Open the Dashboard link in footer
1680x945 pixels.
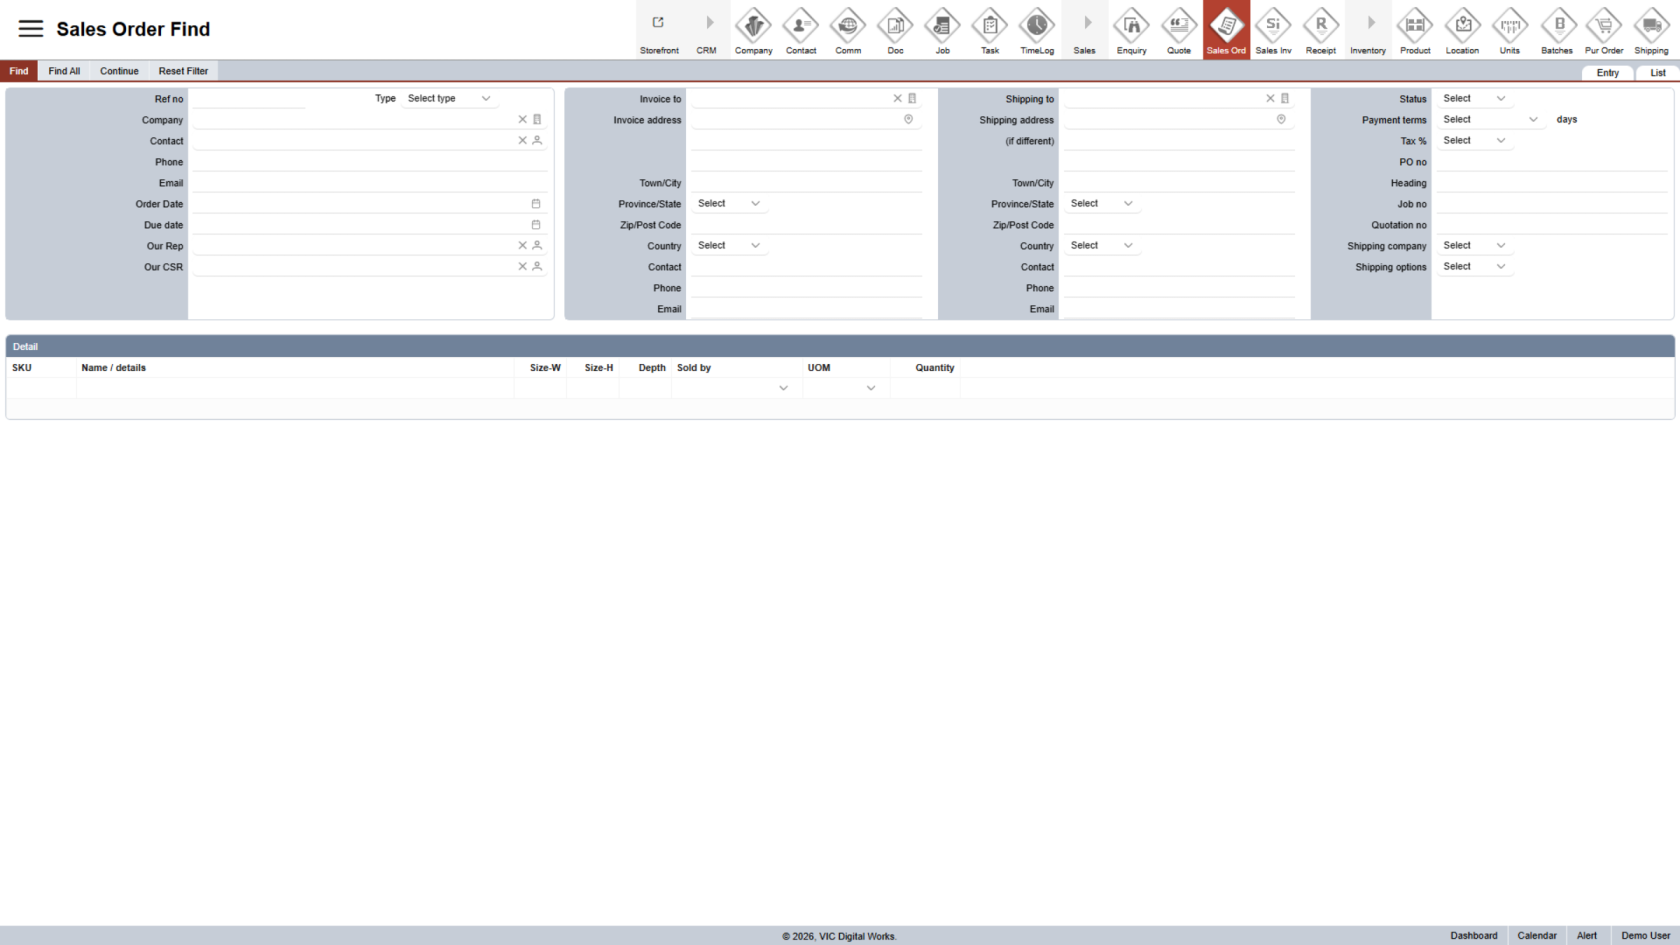click(x=1473, y=936)
